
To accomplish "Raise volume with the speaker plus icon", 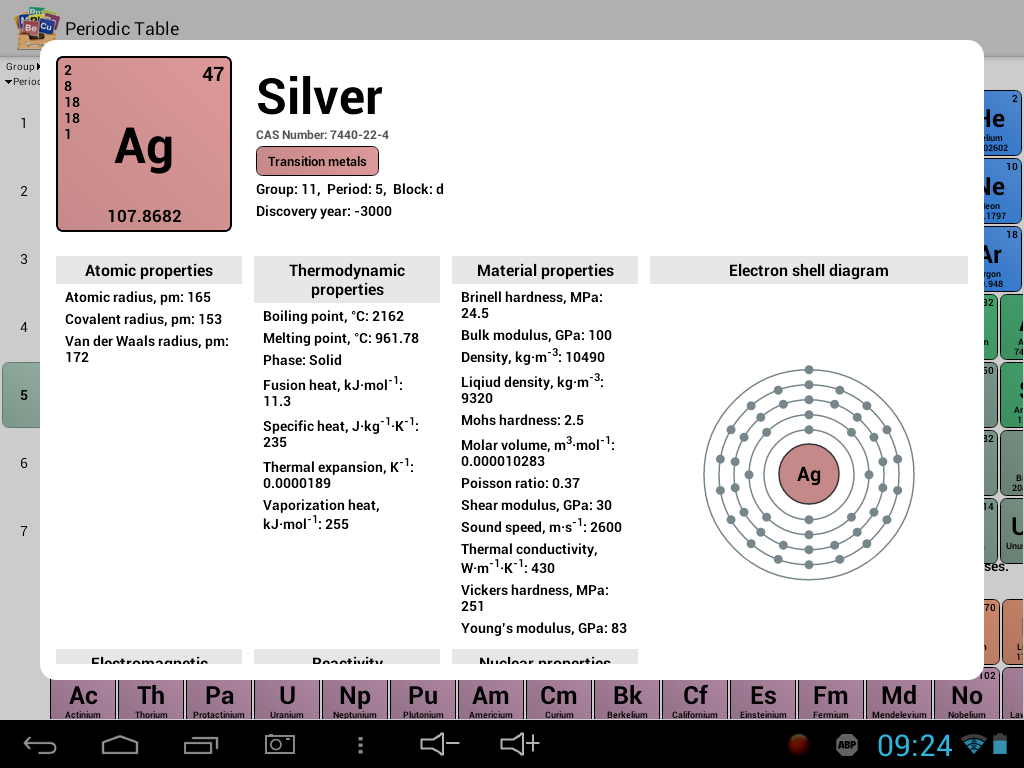I will click(x=520, y=744).
